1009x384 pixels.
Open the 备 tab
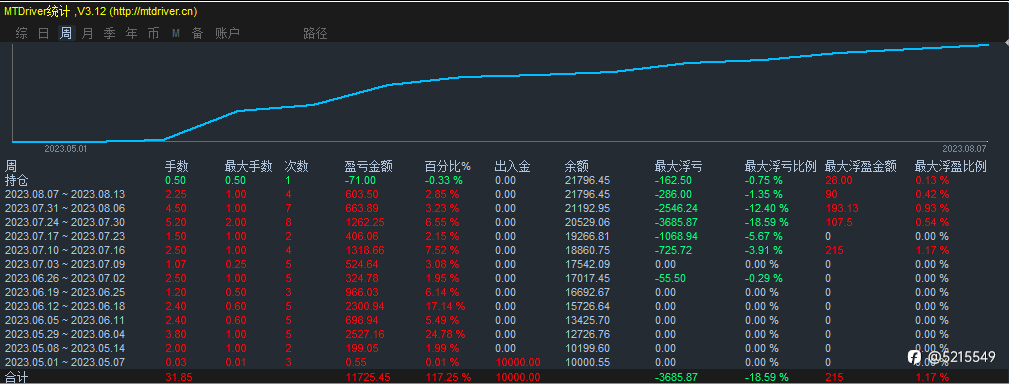pyautogui.click(x=198, y=33)
